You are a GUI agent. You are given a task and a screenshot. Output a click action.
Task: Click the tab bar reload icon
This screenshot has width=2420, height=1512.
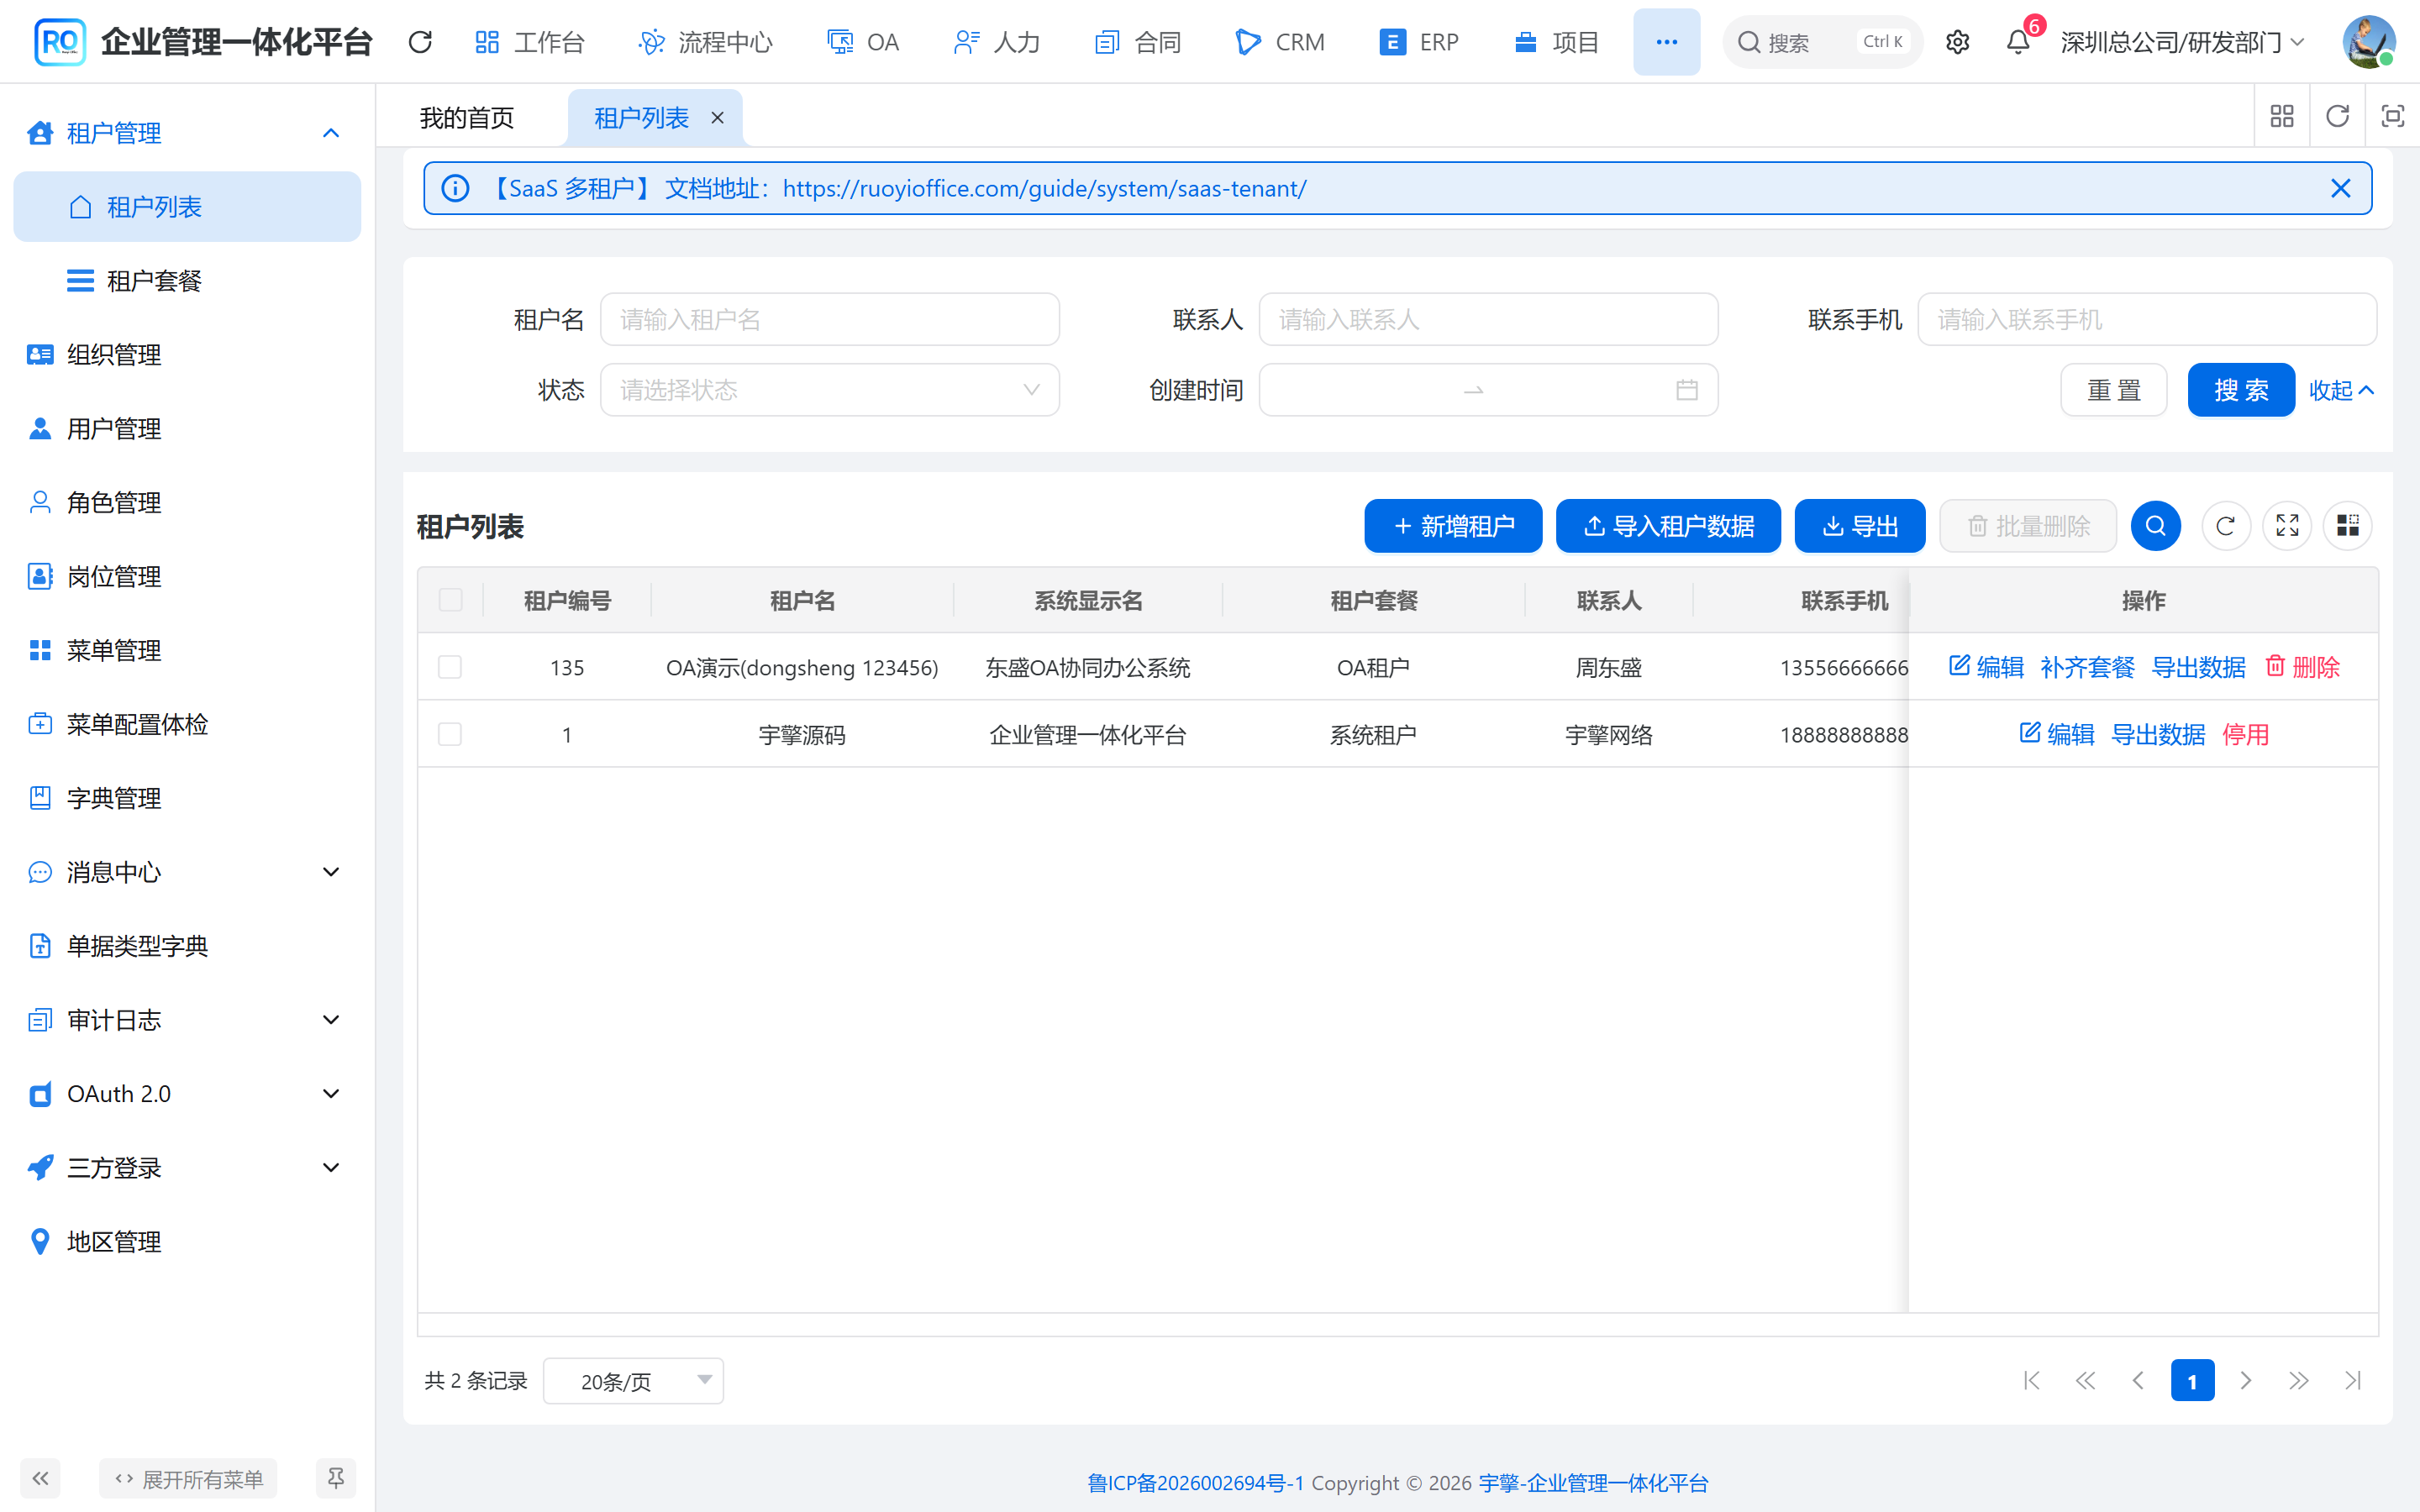coord(2337,117)
